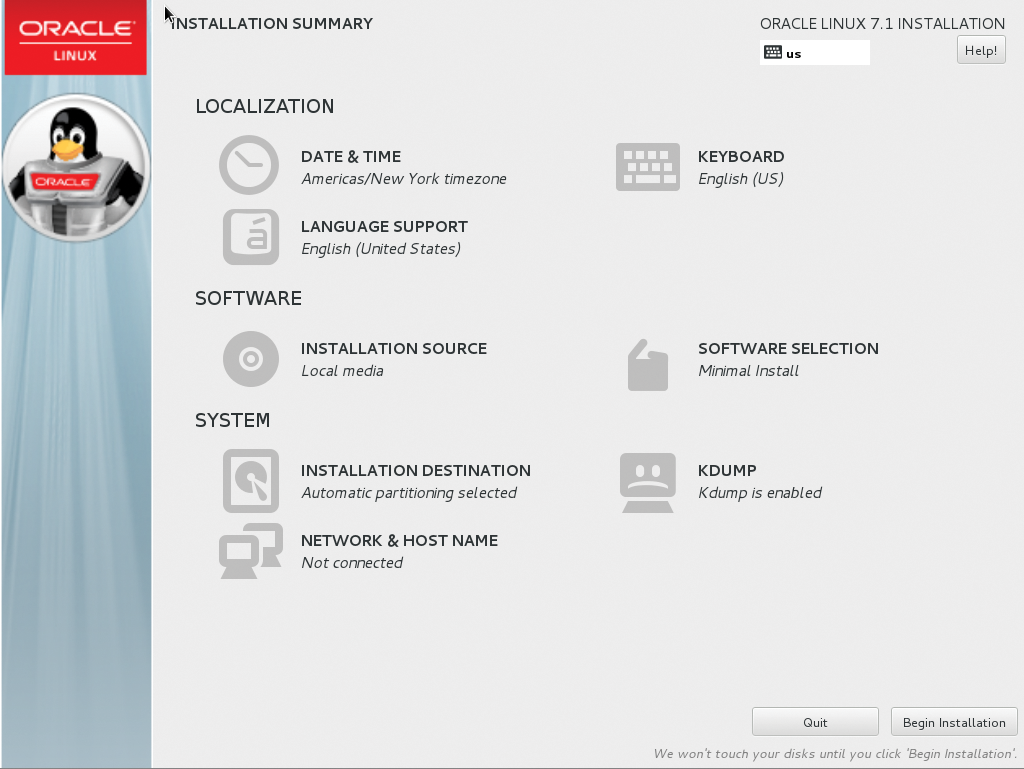The height and width of the screenshot is (769, 1024).
Task: Select INSTALLATION DESTINATION text label
Action: click(415, 471)
